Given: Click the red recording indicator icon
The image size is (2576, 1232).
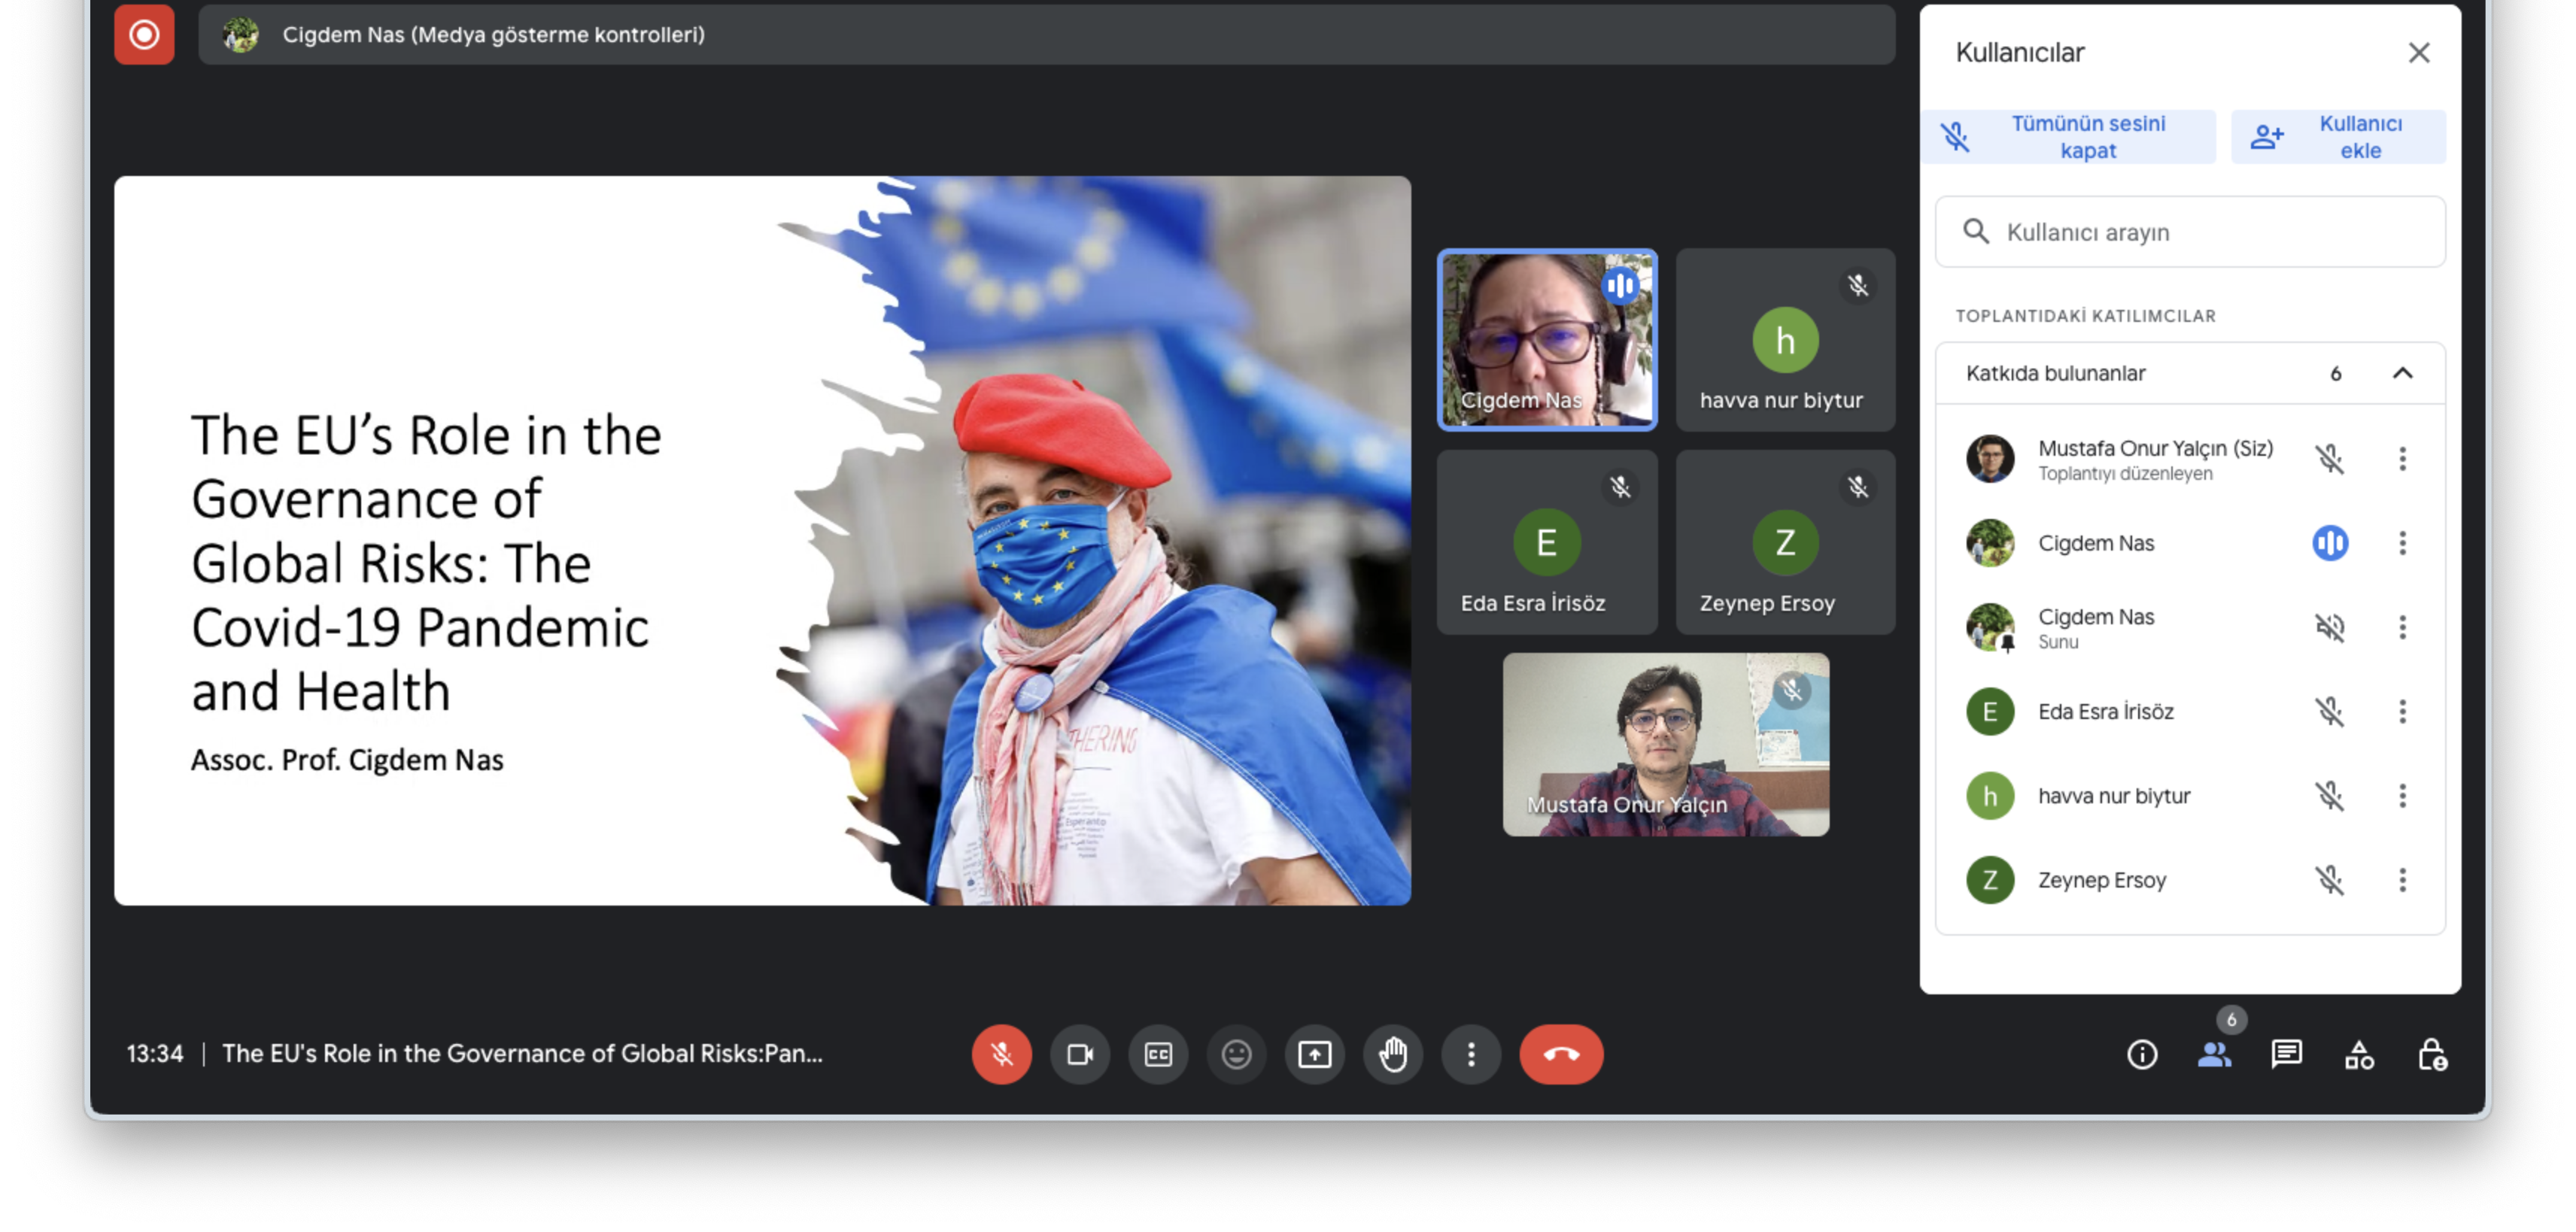Looking at the screenshot, I should [x=144, y=35].
